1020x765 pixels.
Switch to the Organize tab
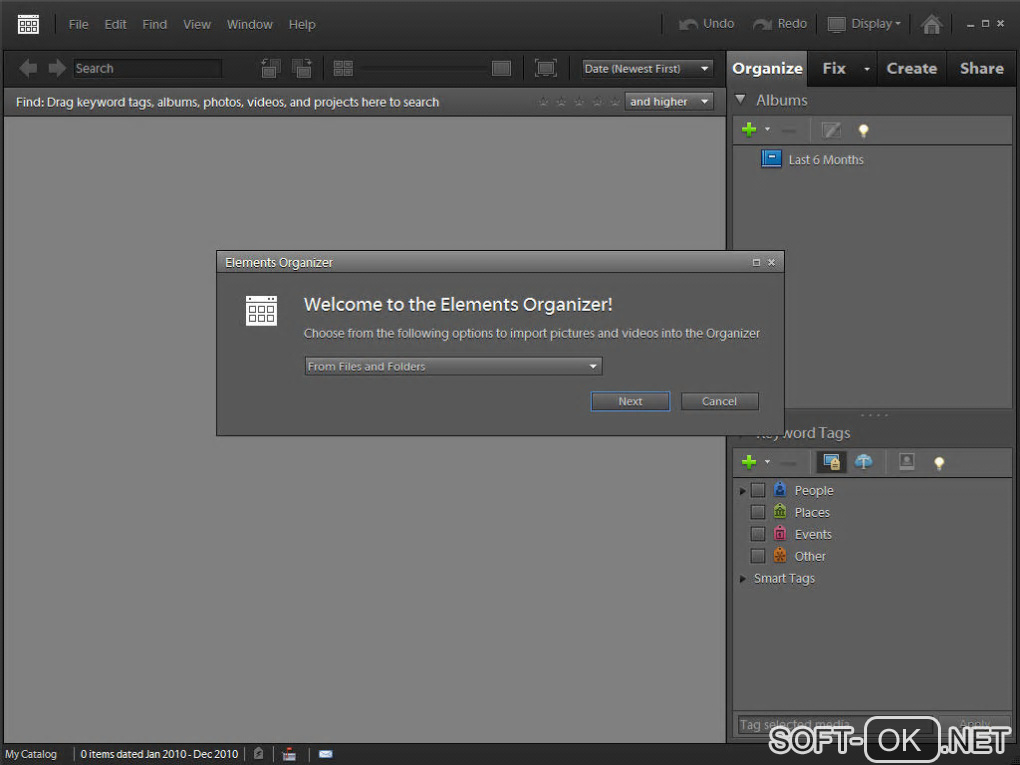(x=767, y=68)
